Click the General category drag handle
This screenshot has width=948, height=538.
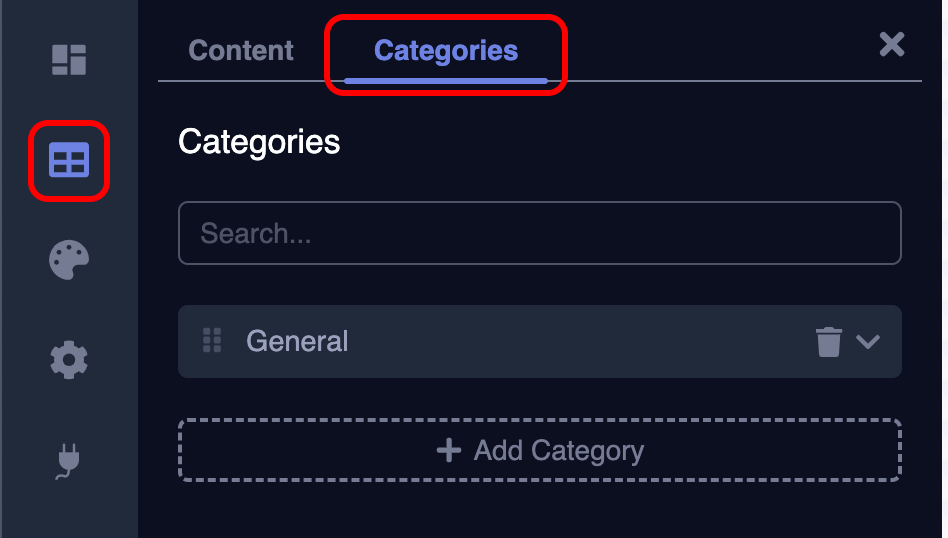click(x=212, y=341)
